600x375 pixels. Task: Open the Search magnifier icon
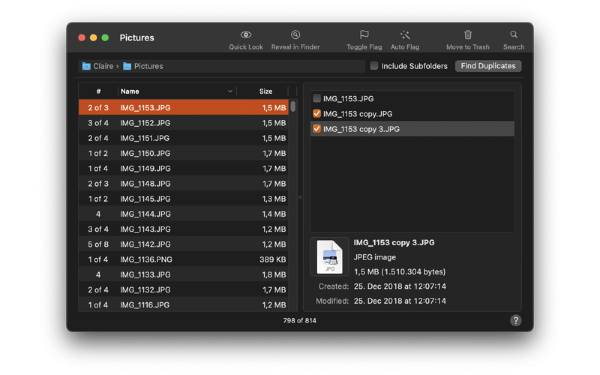[x=514, y=35]
